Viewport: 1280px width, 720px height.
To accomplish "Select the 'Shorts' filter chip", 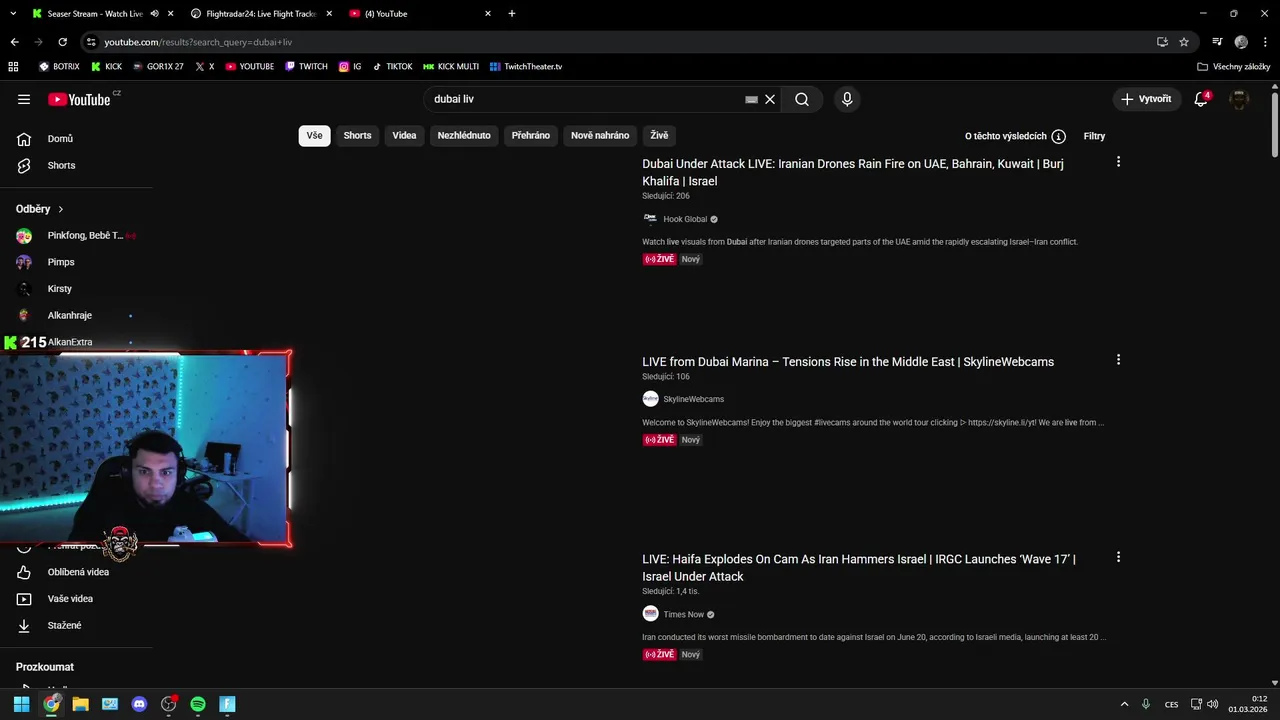I will tap(357, 135).
